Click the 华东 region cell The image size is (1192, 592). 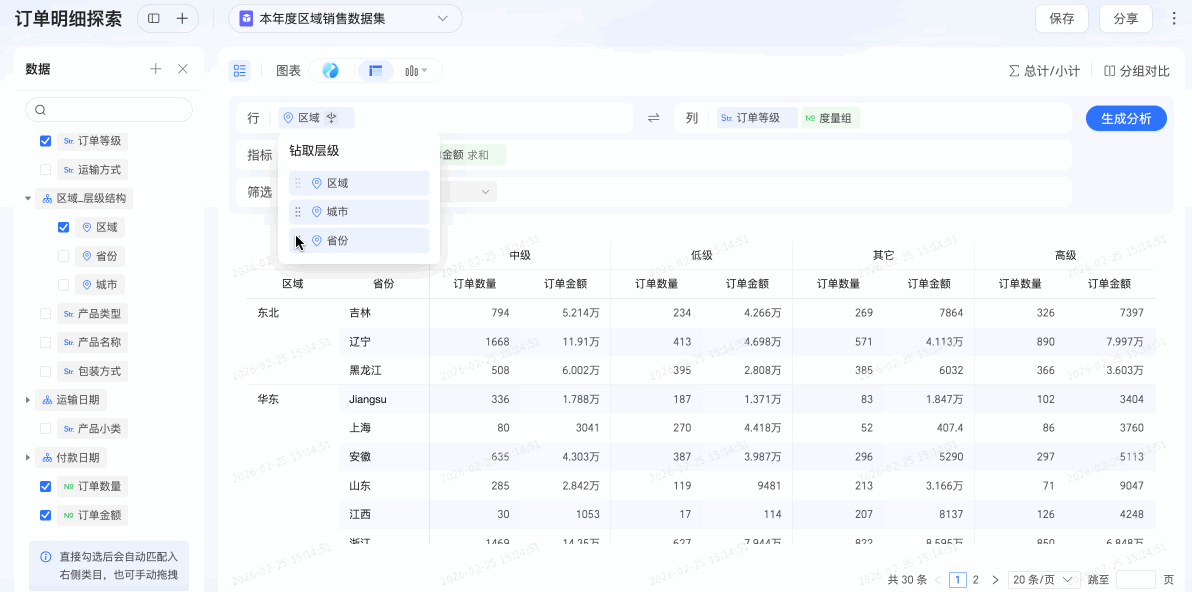268,398
